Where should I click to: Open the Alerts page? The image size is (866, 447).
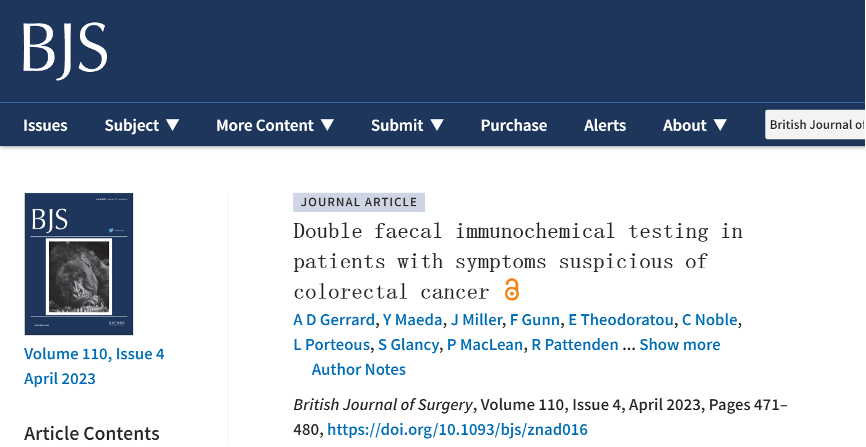pos(605,125)
